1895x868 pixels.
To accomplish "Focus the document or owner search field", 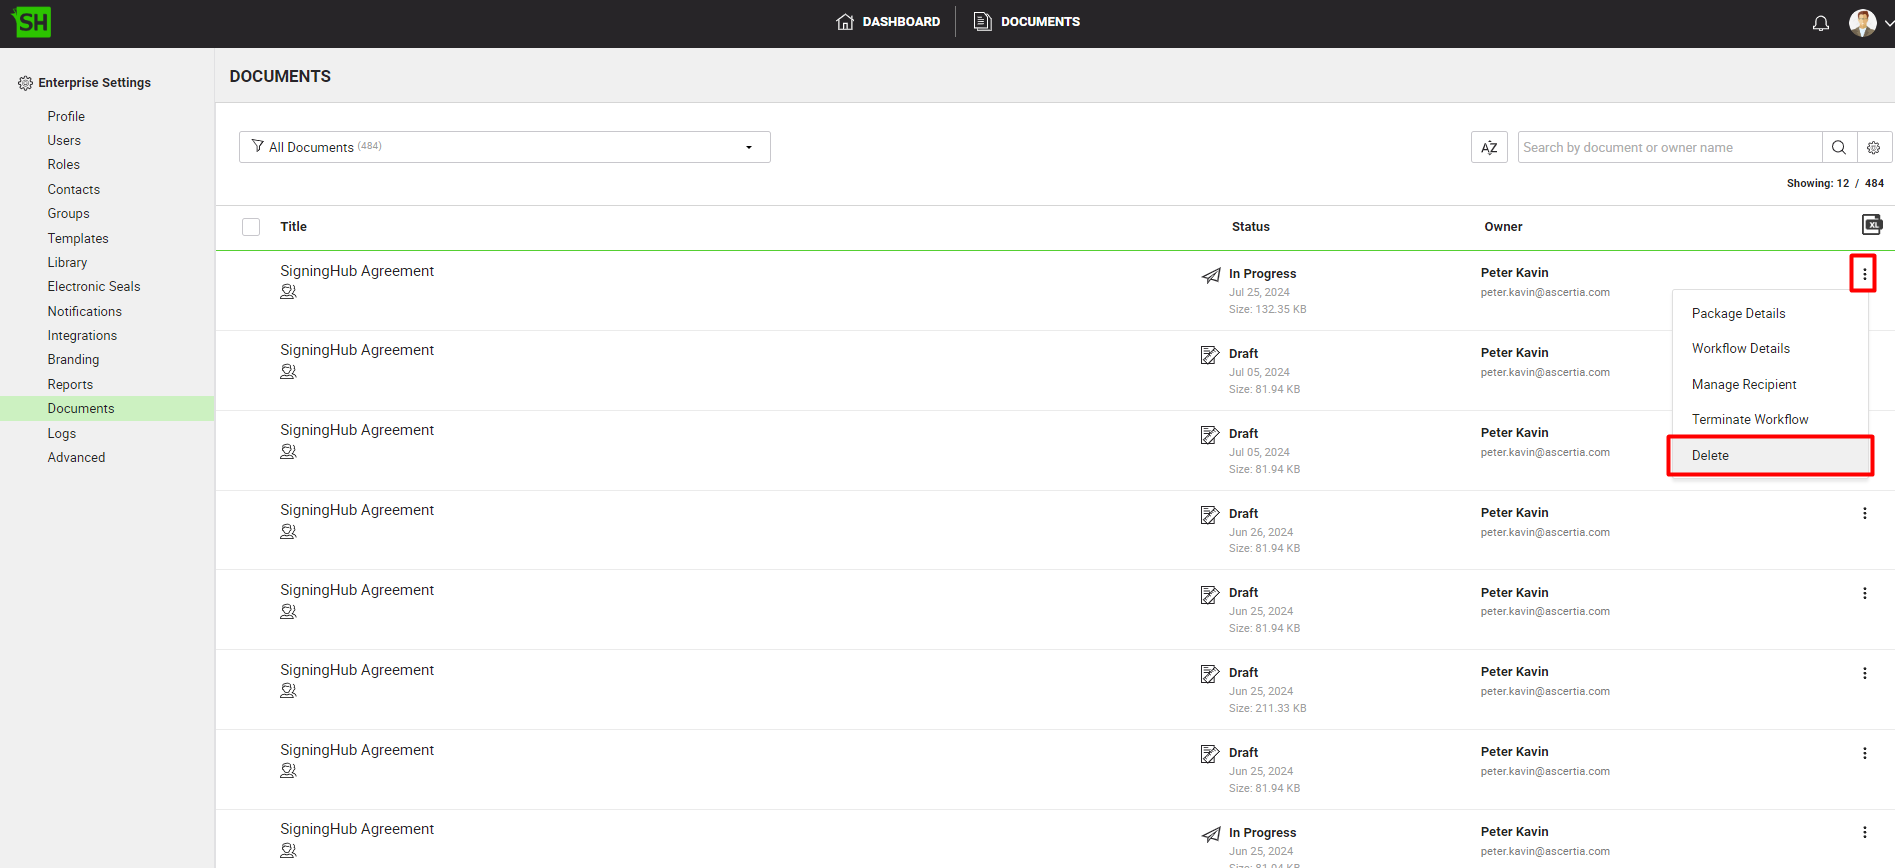I will (1668, 147).
